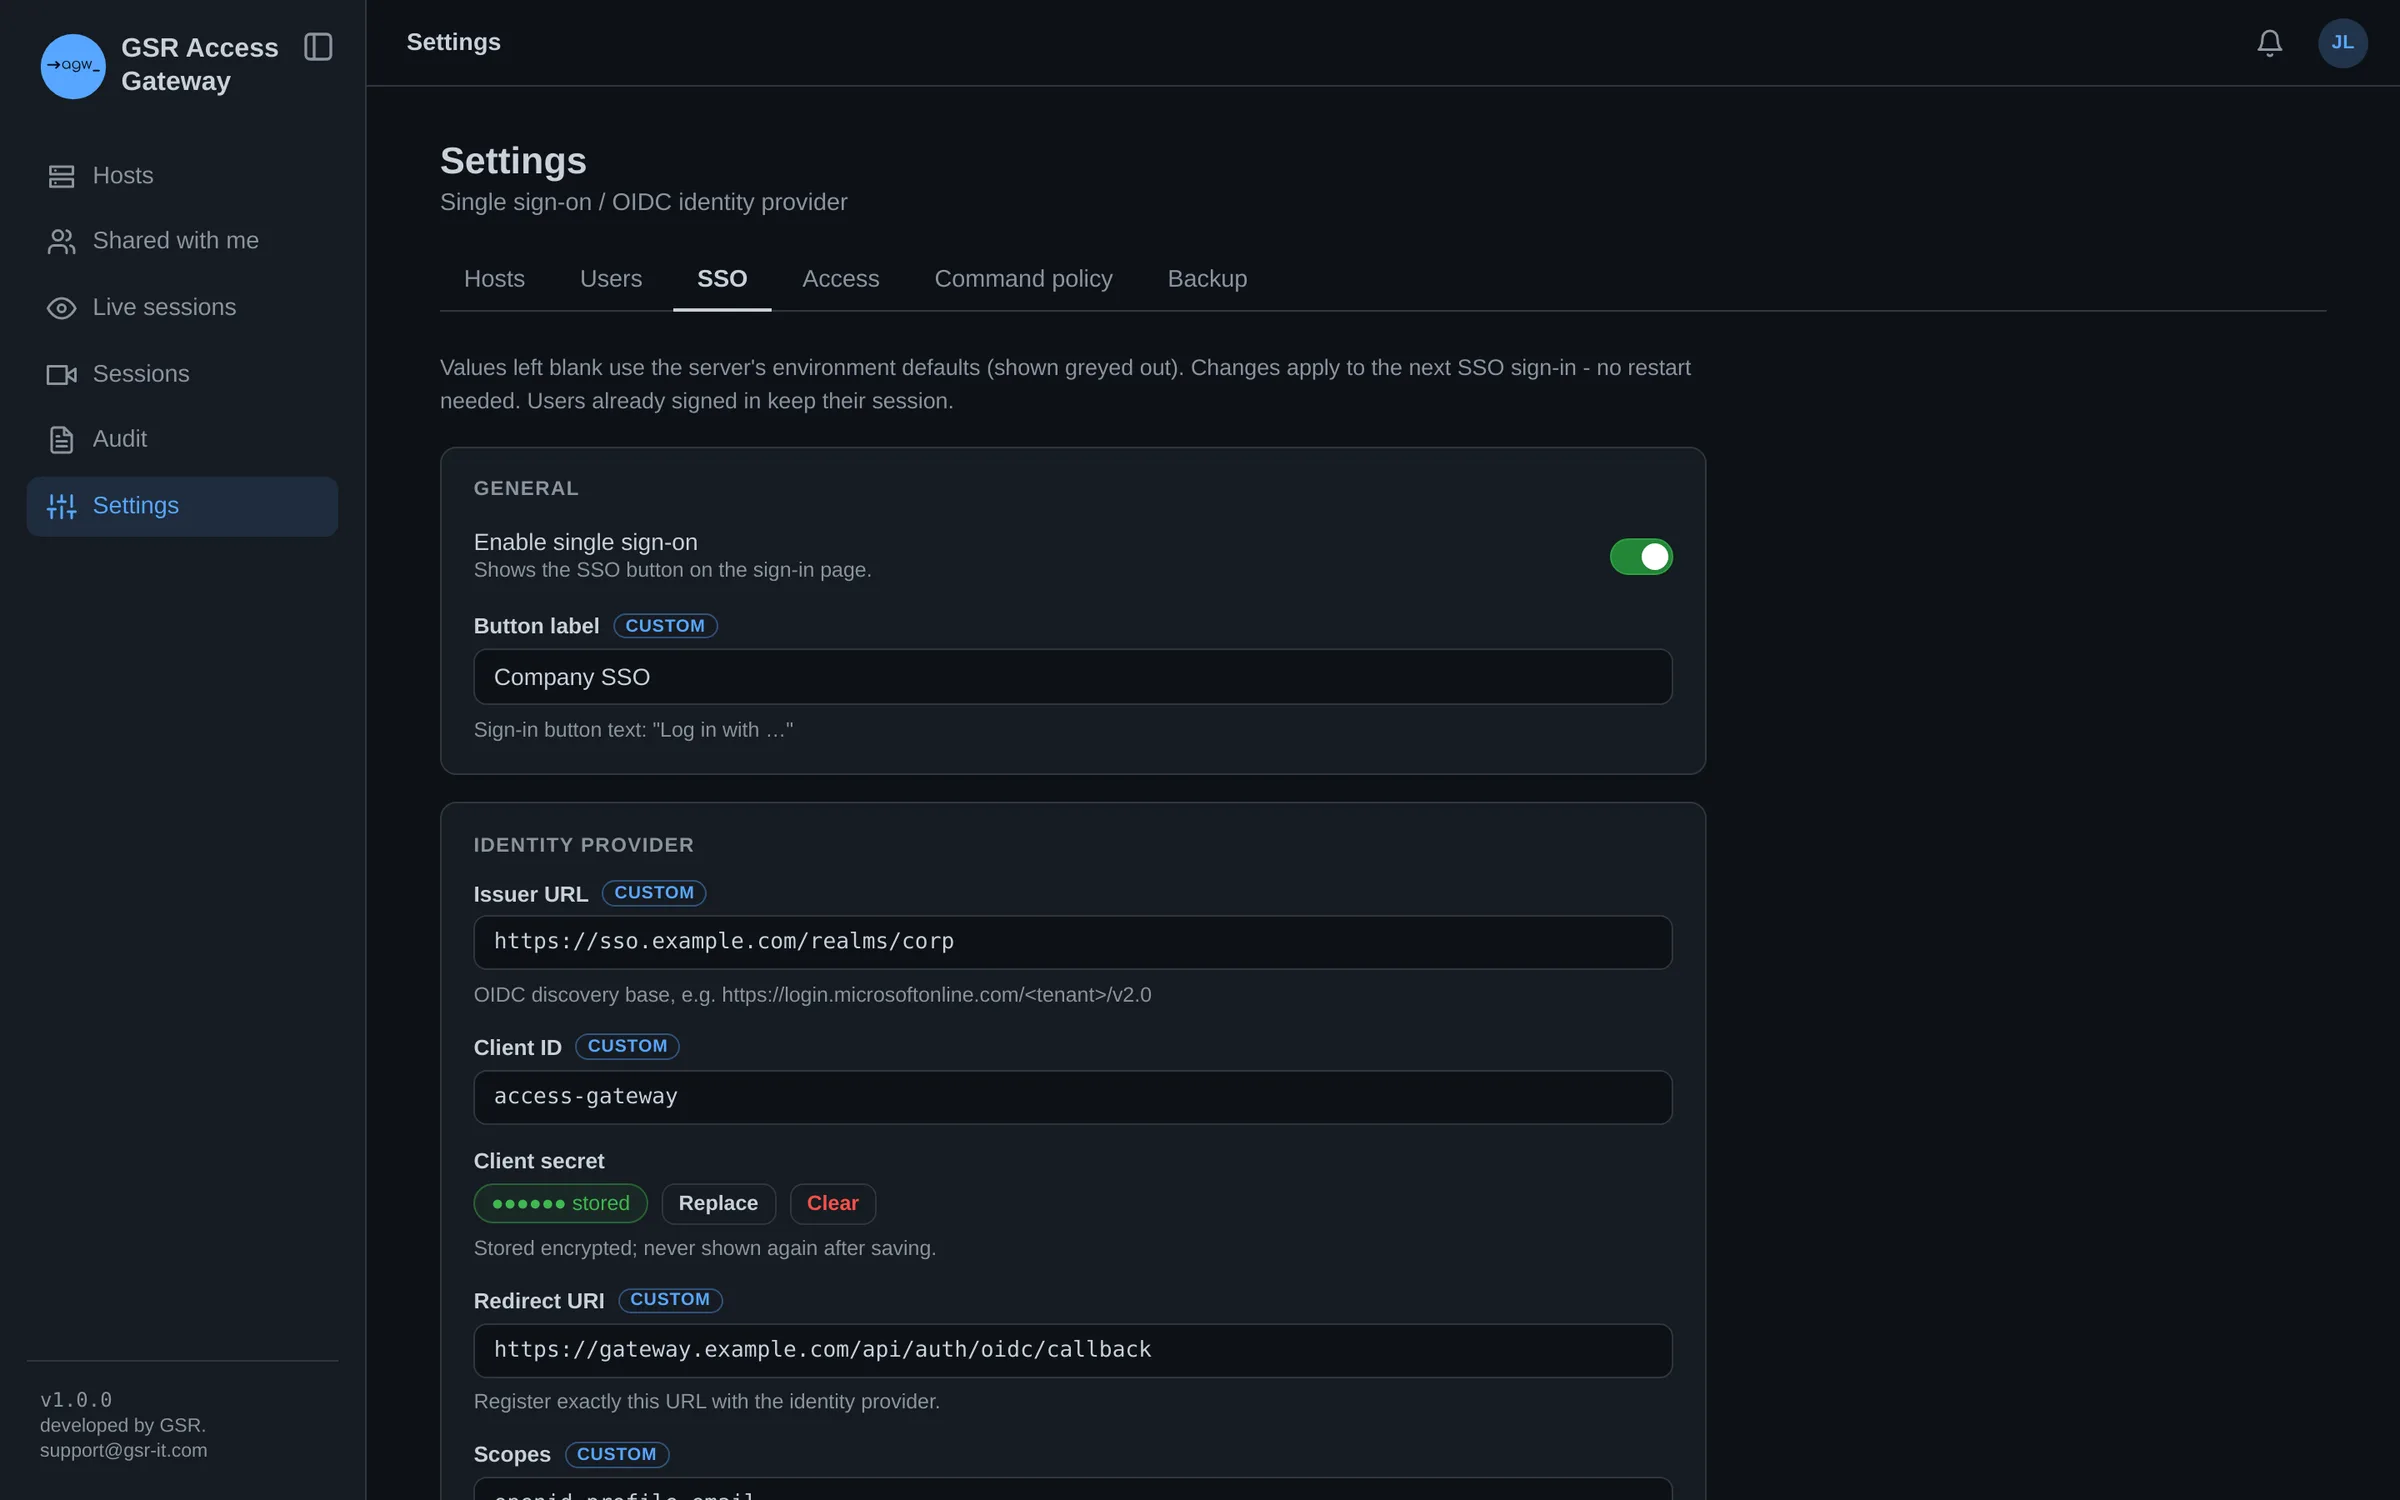
Task: Clear the stored client secret
Action: pos(832,1203)
